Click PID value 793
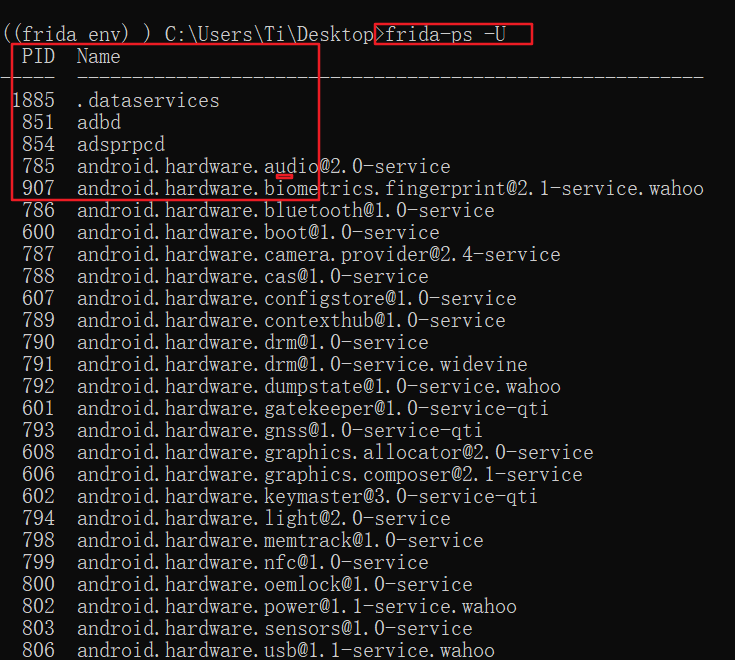 point(38,430)
